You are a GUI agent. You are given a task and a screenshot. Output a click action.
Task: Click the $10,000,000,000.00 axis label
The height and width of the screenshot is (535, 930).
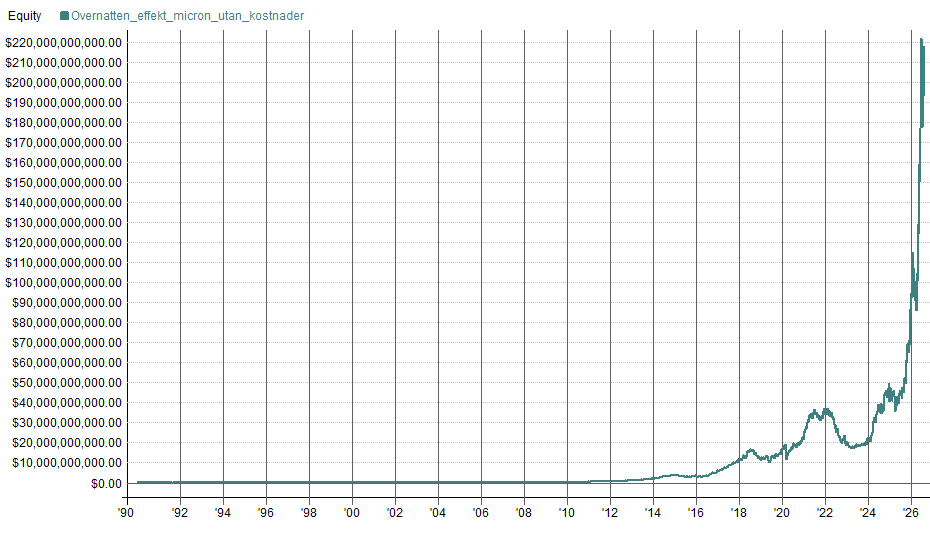point(67,463)
